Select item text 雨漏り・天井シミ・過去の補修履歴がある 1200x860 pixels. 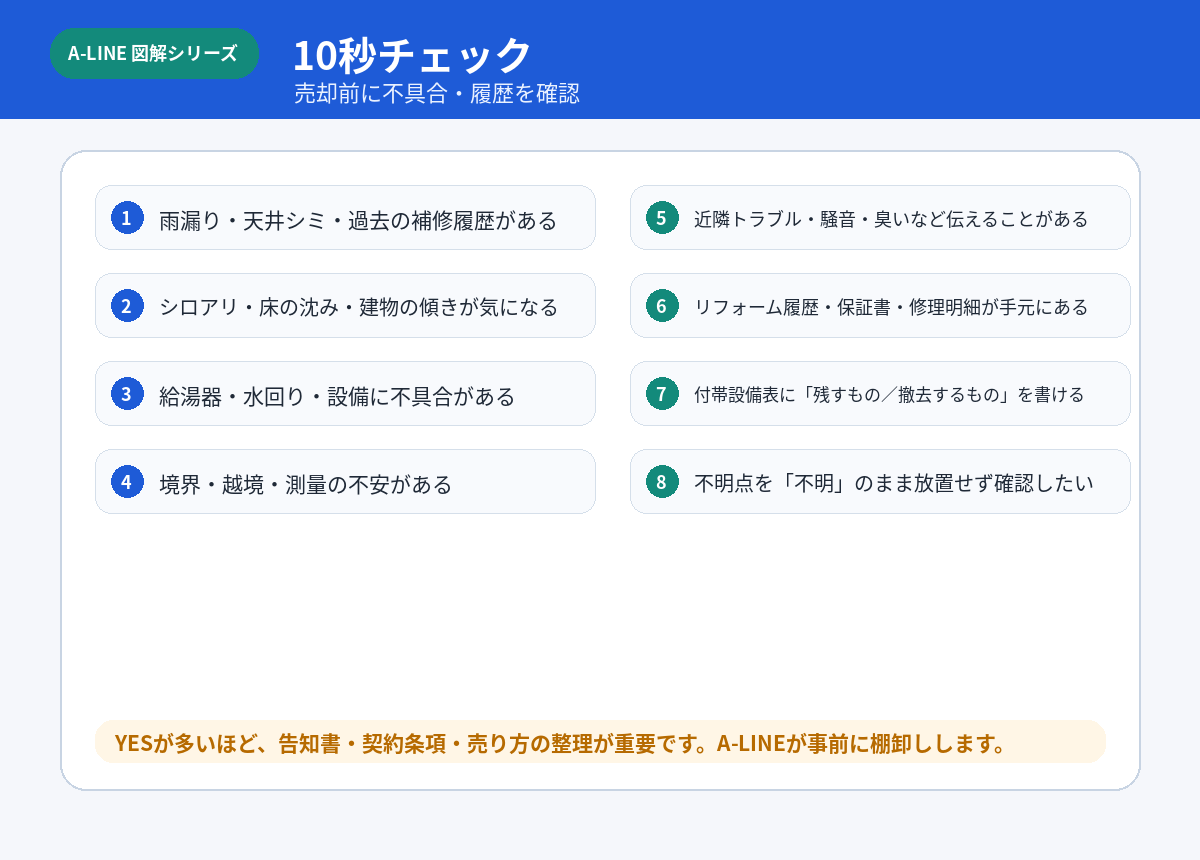pyautogui.click(x=358, y=220)
